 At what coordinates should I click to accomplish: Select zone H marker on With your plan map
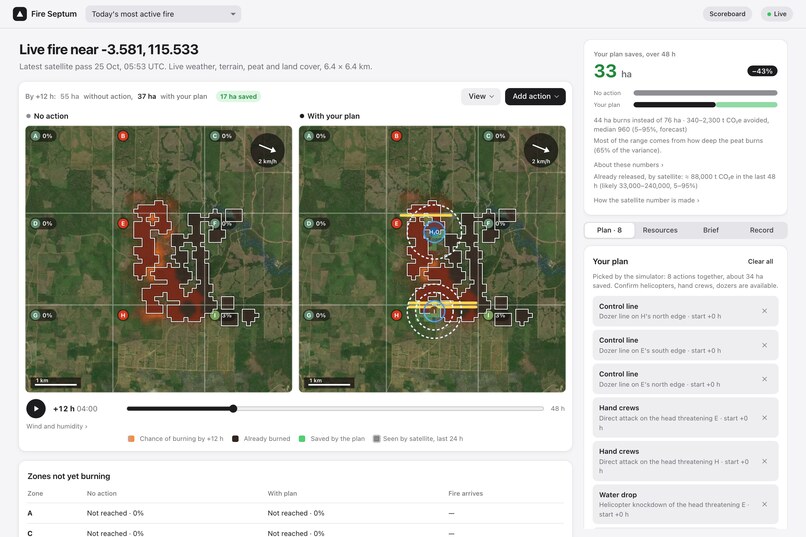(396, 315)
